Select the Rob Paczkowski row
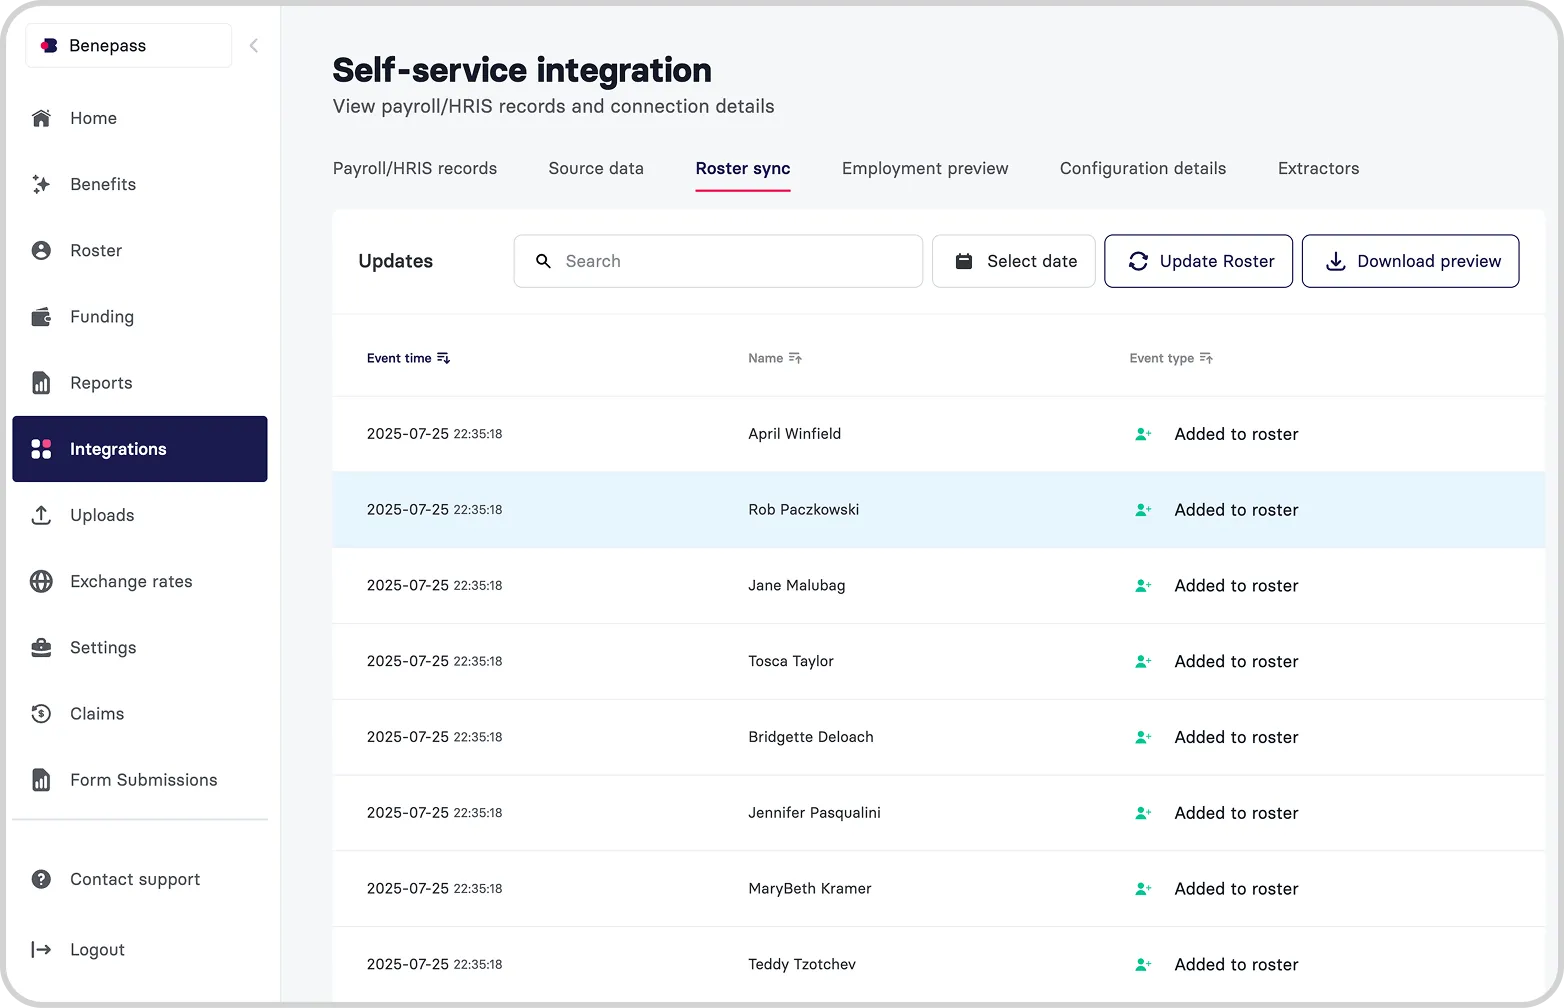Image resolution: width=1564 pixels, height=1008 pixels. (803, 509)
